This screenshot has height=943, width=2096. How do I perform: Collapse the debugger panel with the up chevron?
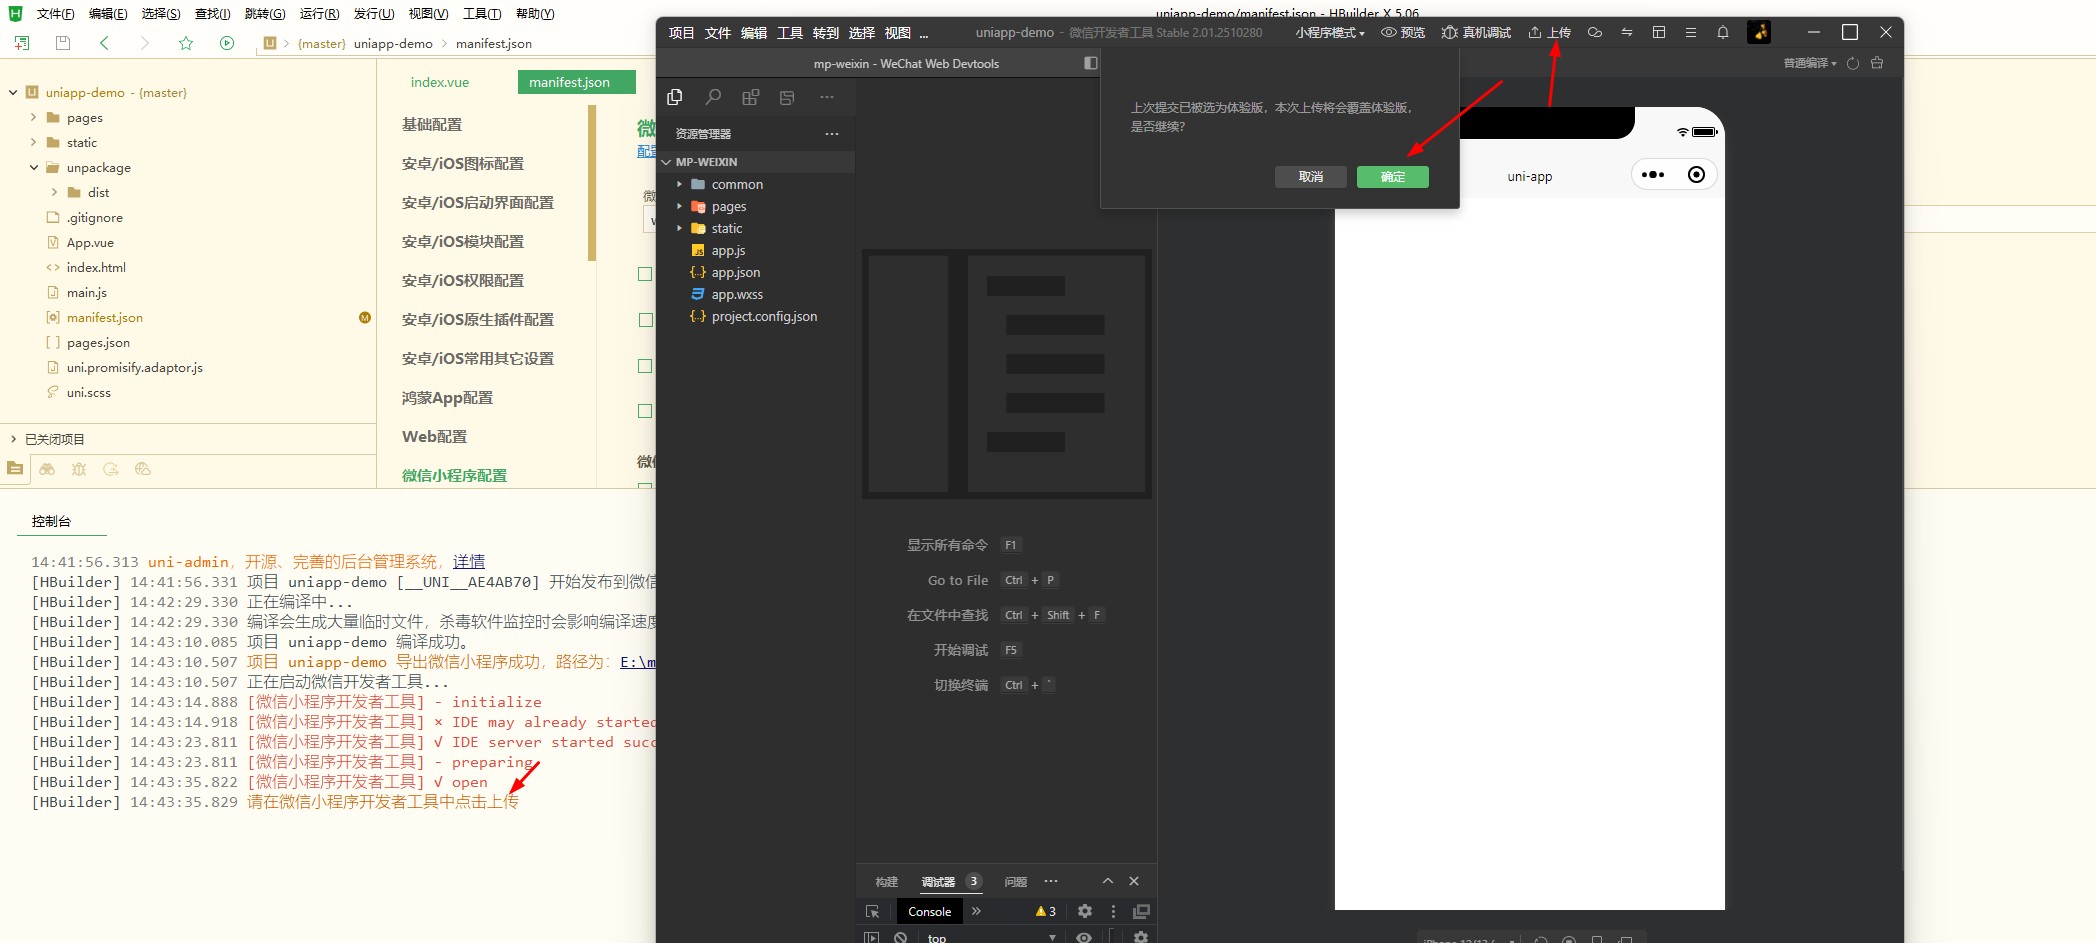(x=1108, y=881)
